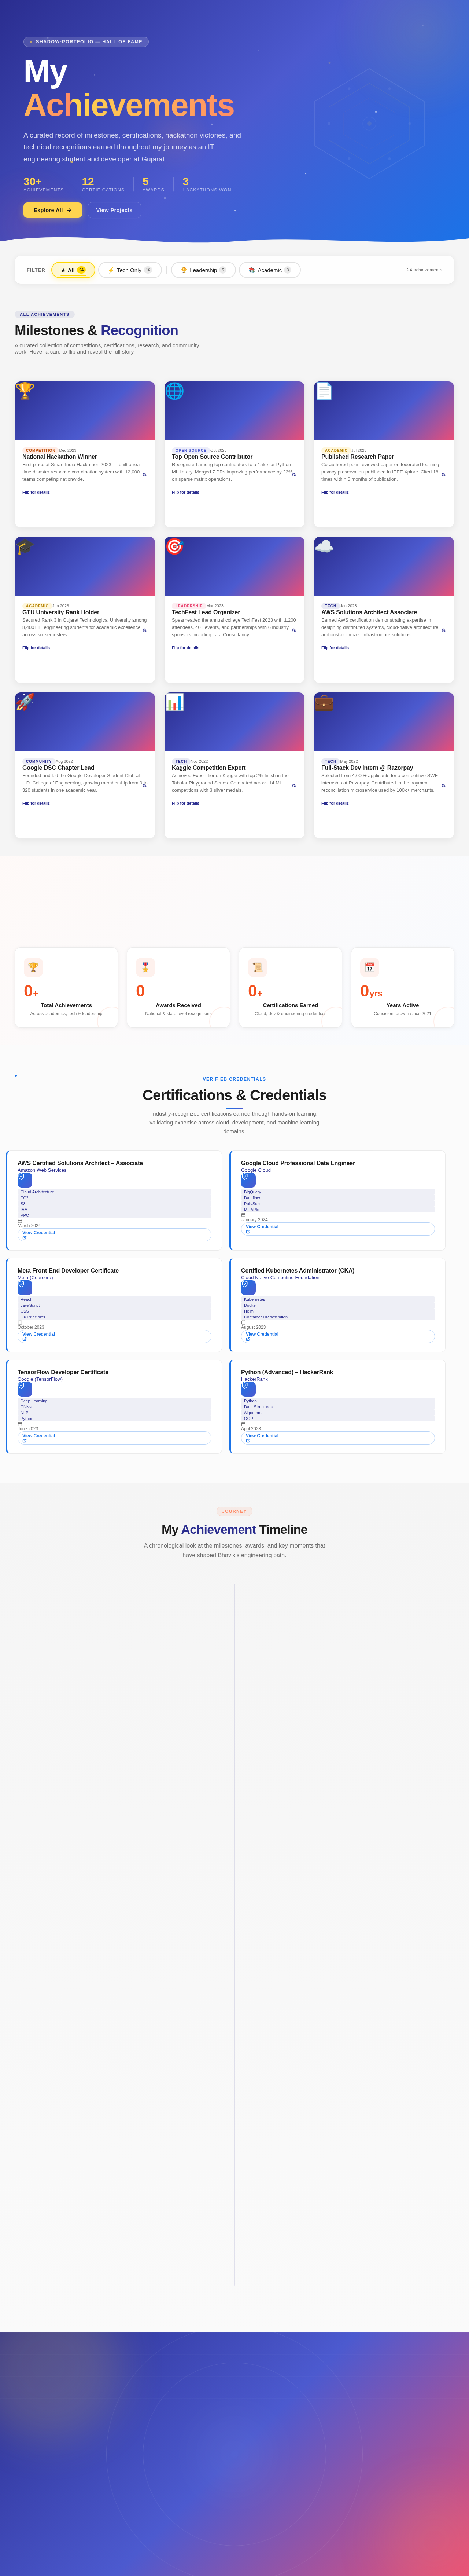Flip National Hackathon Winner card for details
469x2576 pixels.
click(36, 492)
